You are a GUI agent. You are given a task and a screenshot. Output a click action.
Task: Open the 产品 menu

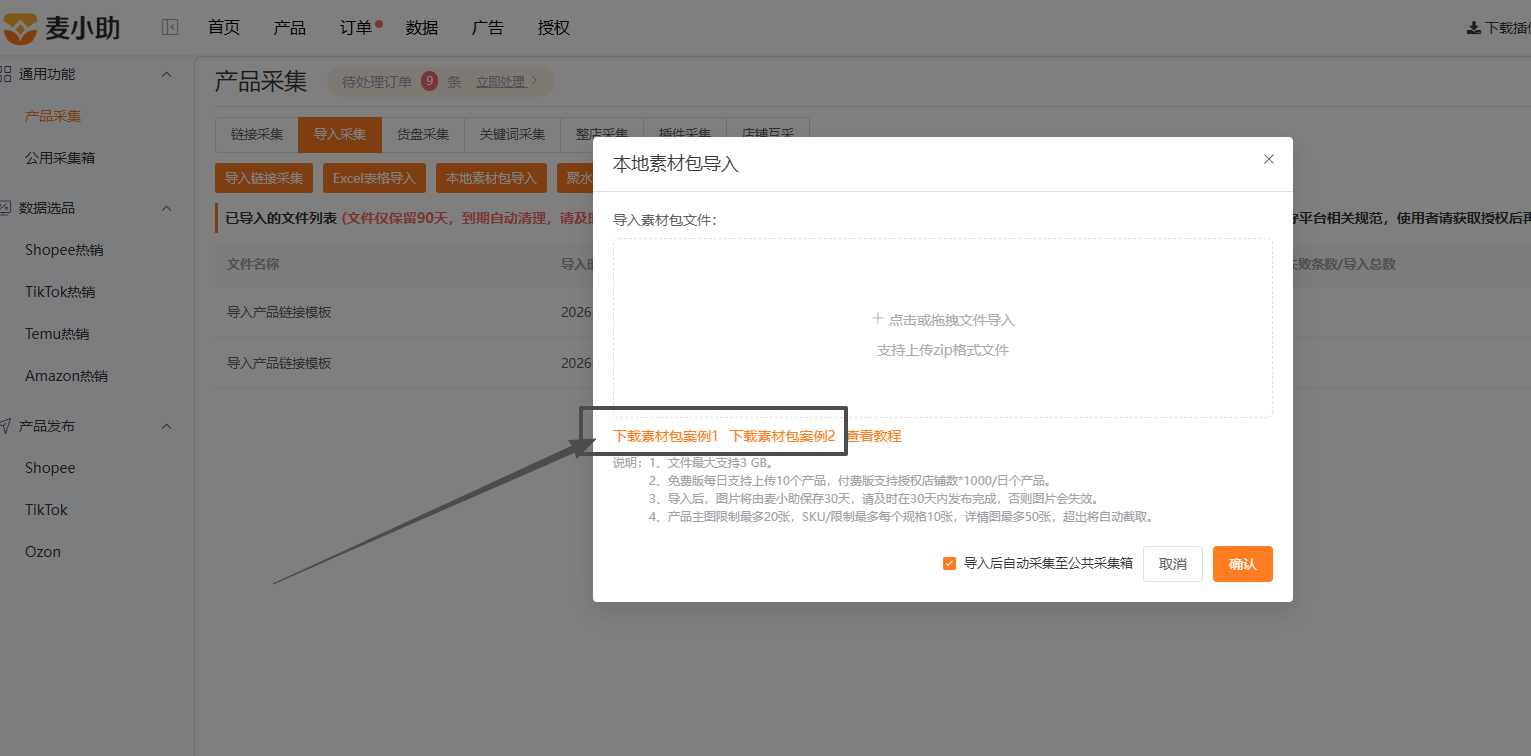[290, 28]
